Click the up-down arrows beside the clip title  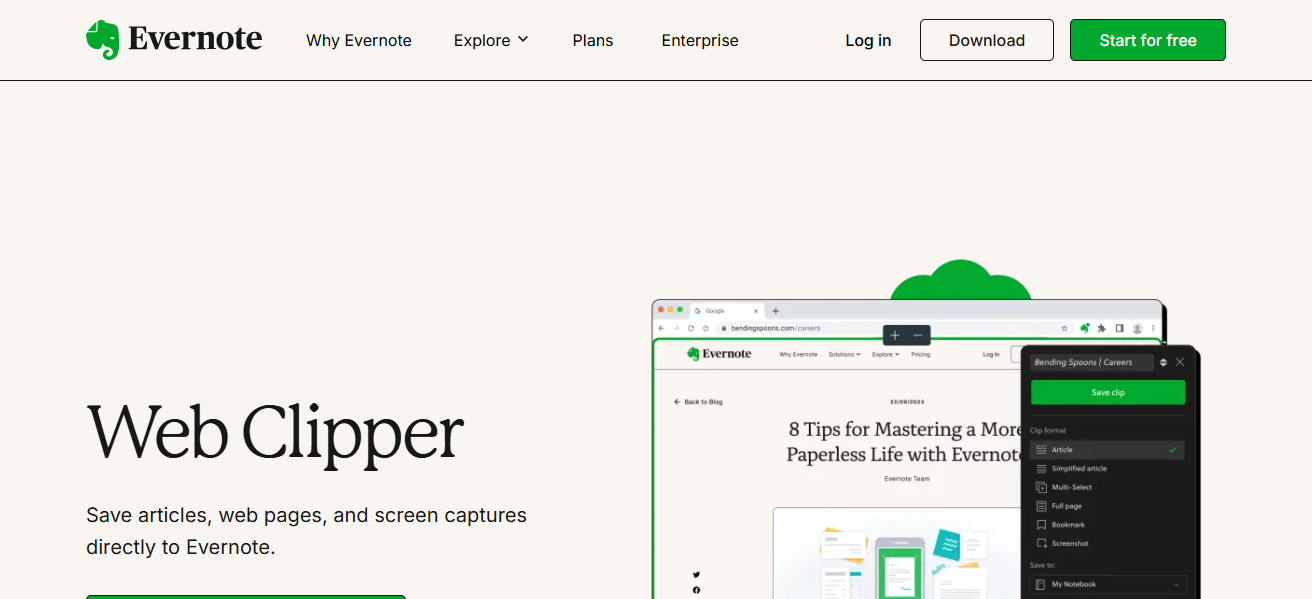[x=1163, y=362]
